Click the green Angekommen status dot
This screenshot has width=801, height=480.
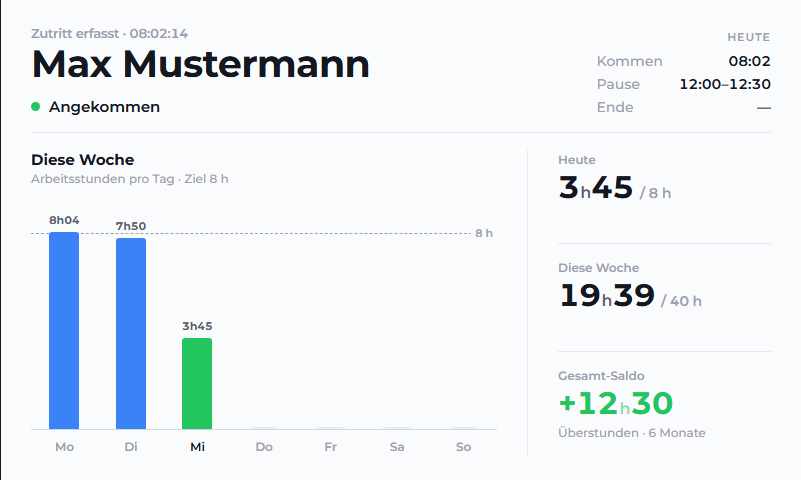click(x=35, y=107)
